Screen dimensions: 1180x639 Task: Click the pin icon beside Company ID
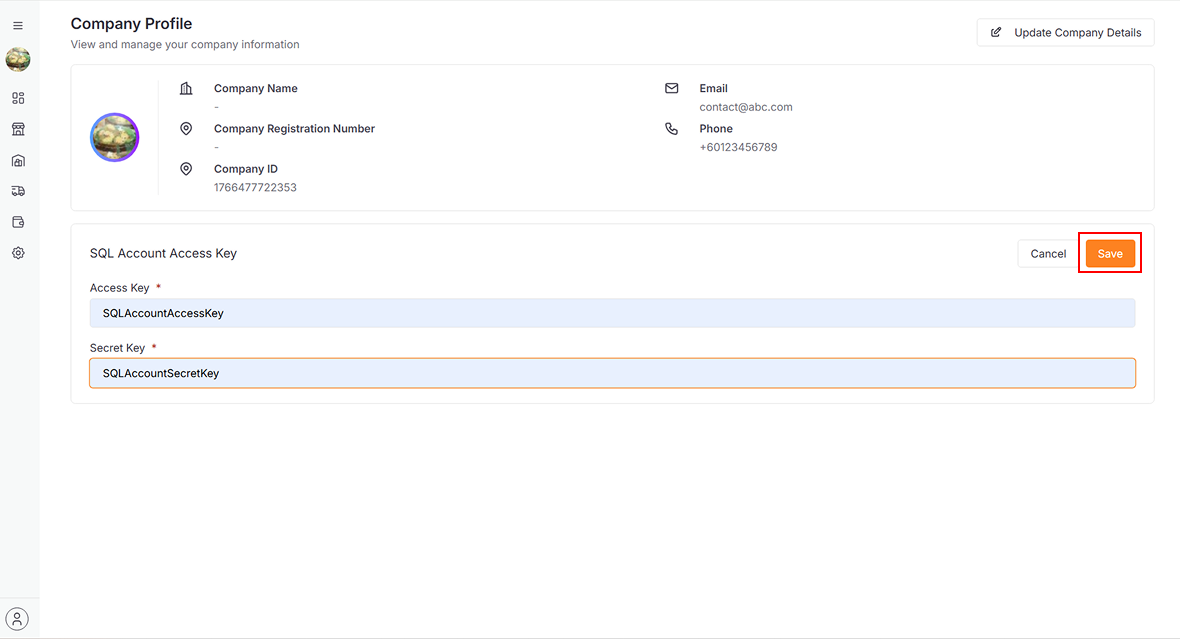point(186,169)
